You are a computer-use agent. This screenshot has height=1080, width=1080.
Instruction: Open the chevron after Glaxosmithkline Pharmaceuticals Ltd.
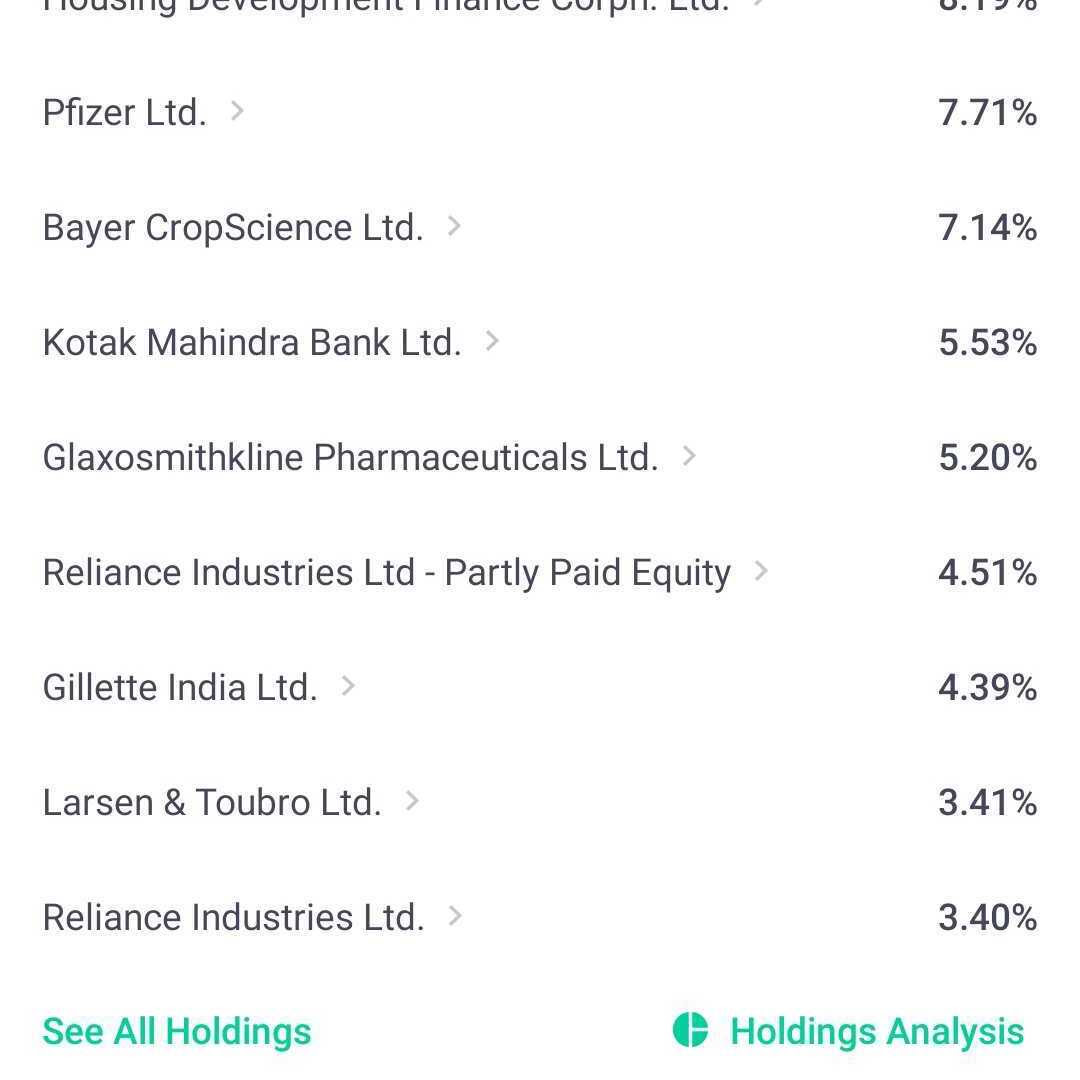[689, 456]
